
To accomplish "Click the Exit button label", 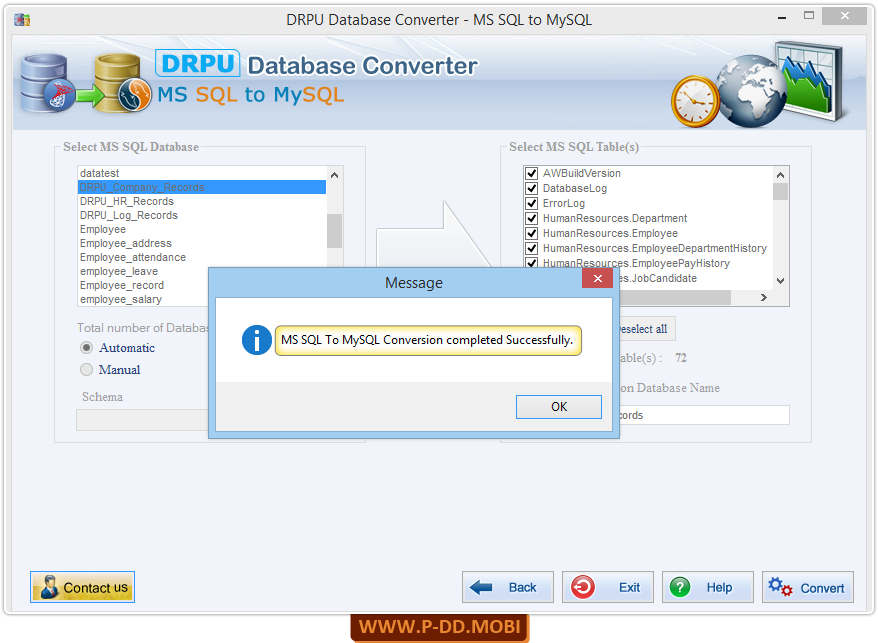I will (x=629, y=588).
